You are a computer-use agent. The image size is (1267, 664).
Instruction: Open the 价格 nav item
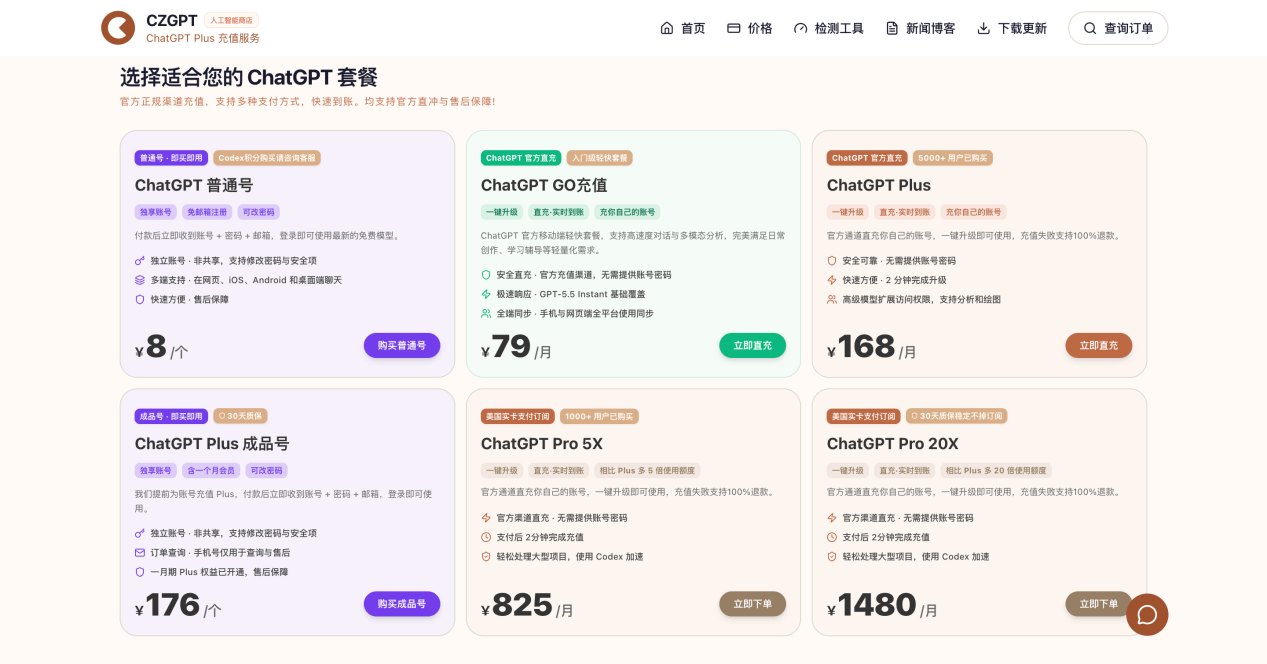pos(750,28)
